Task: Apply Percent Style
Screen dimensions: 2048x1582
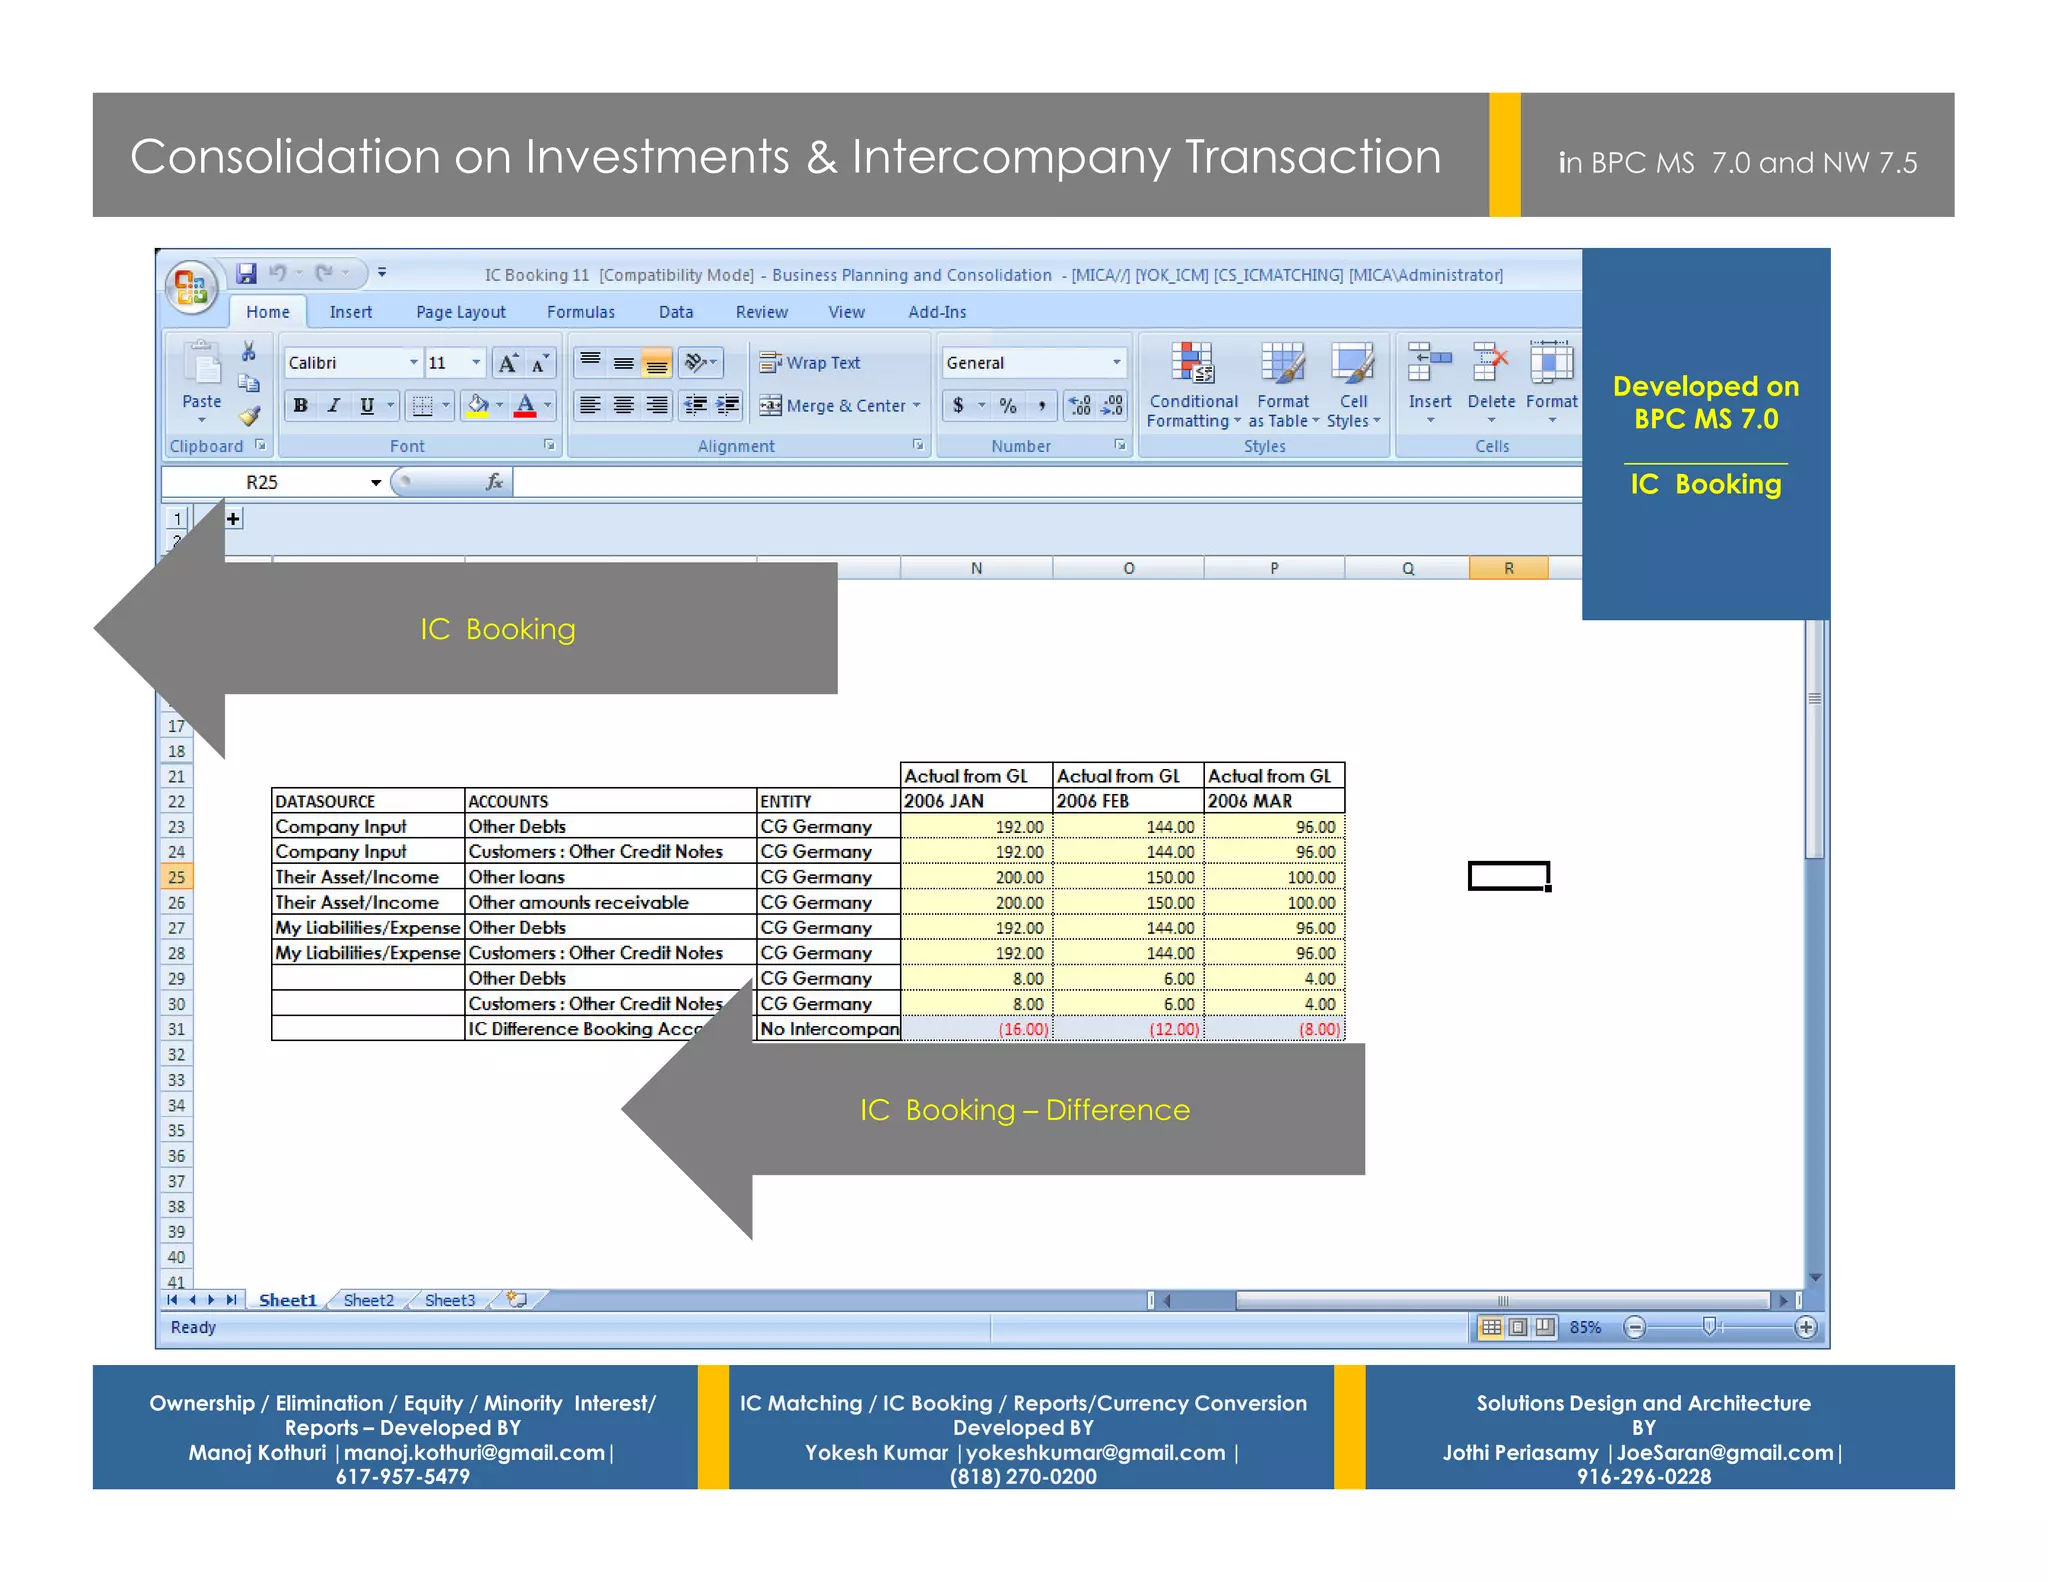Action: click(x=1008, y=405)
